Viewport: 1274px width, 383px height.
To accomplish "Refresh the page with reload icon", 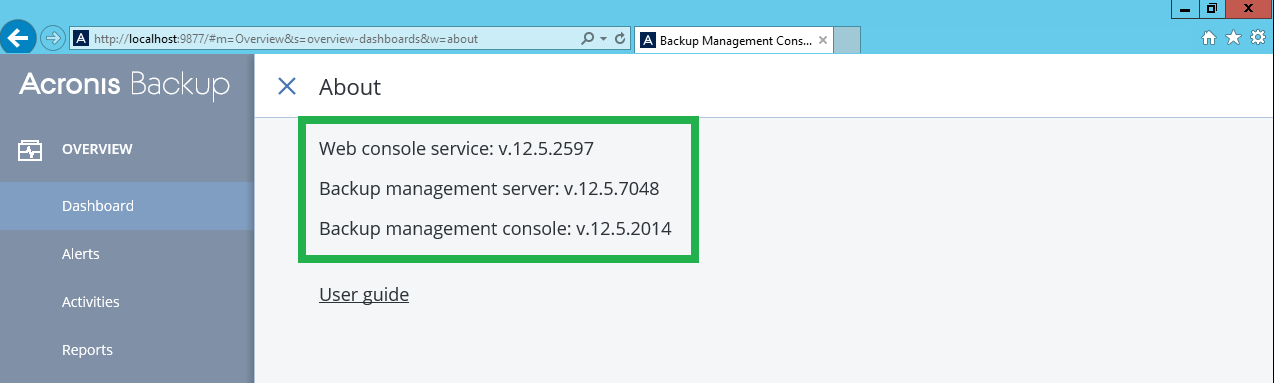I will pos(620,39).
